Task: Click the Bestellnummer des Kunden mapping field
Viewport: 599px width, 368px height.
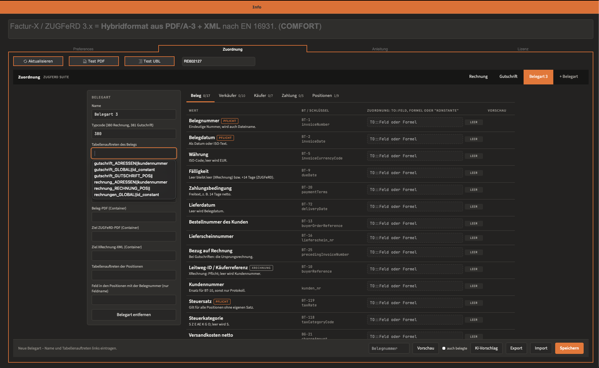Action: (414, 223)
